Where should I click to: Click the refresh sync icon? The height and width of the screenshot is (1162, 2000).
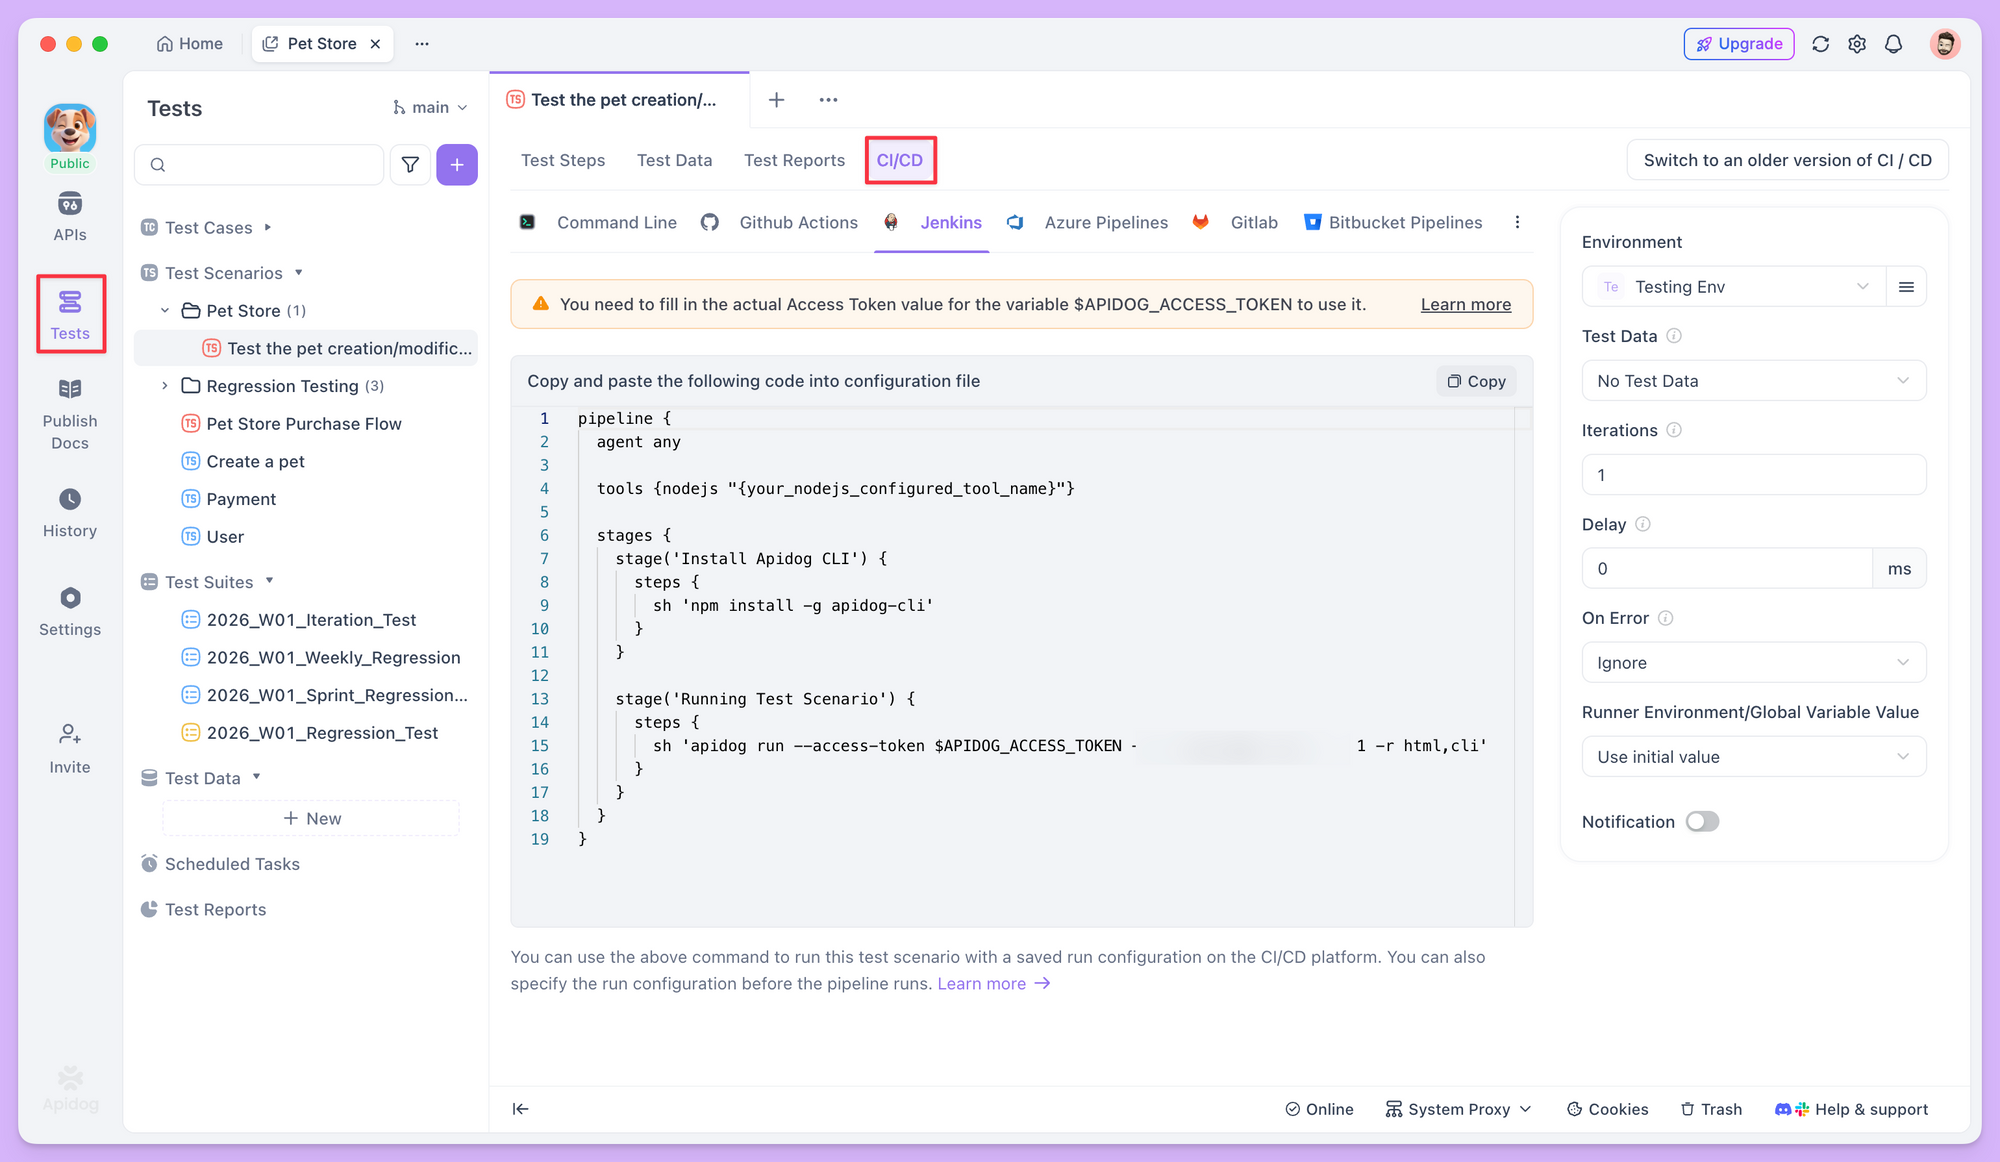pyautogui.click(x=1820, y=44)
